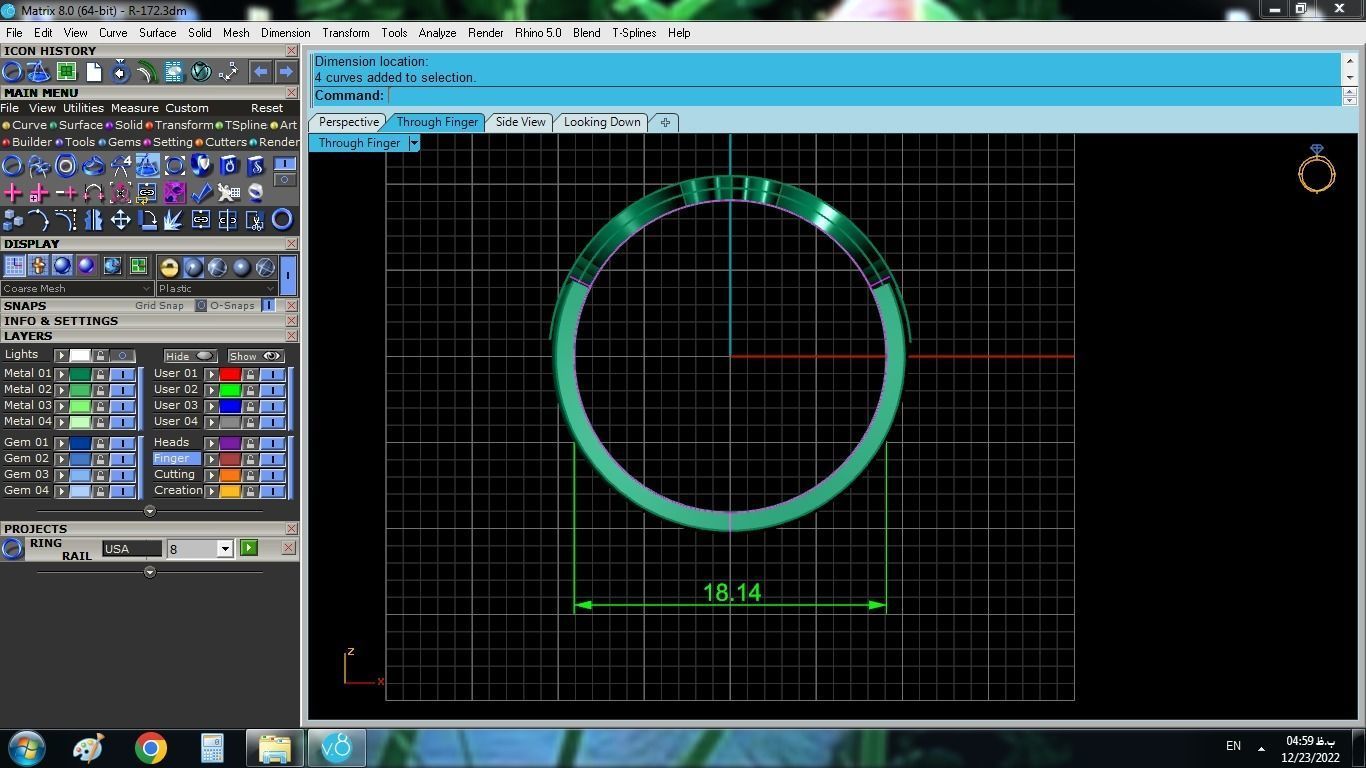Screen dimensions: 1366x768
Task: Click the mirror symmetry tool icon
Action: click(93, 219)
